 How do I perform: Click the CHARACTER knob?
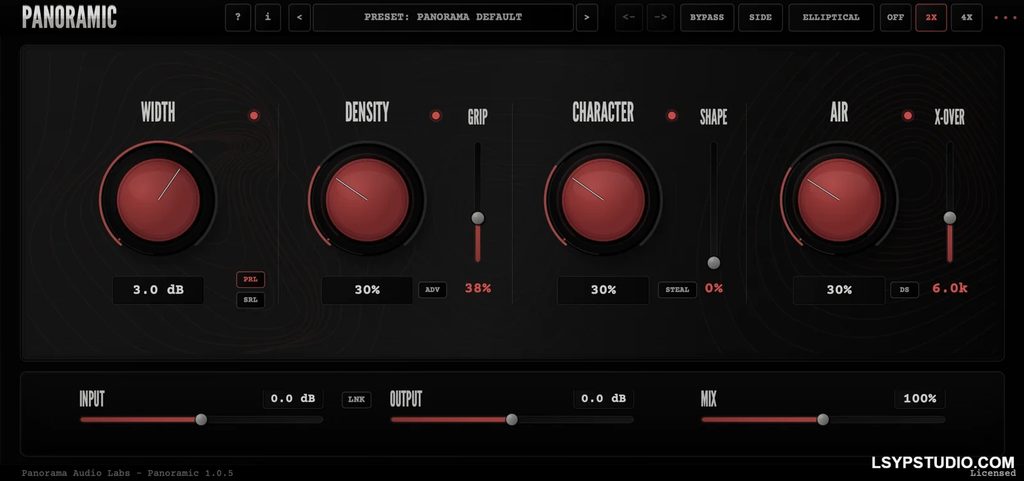click(603, 199)
